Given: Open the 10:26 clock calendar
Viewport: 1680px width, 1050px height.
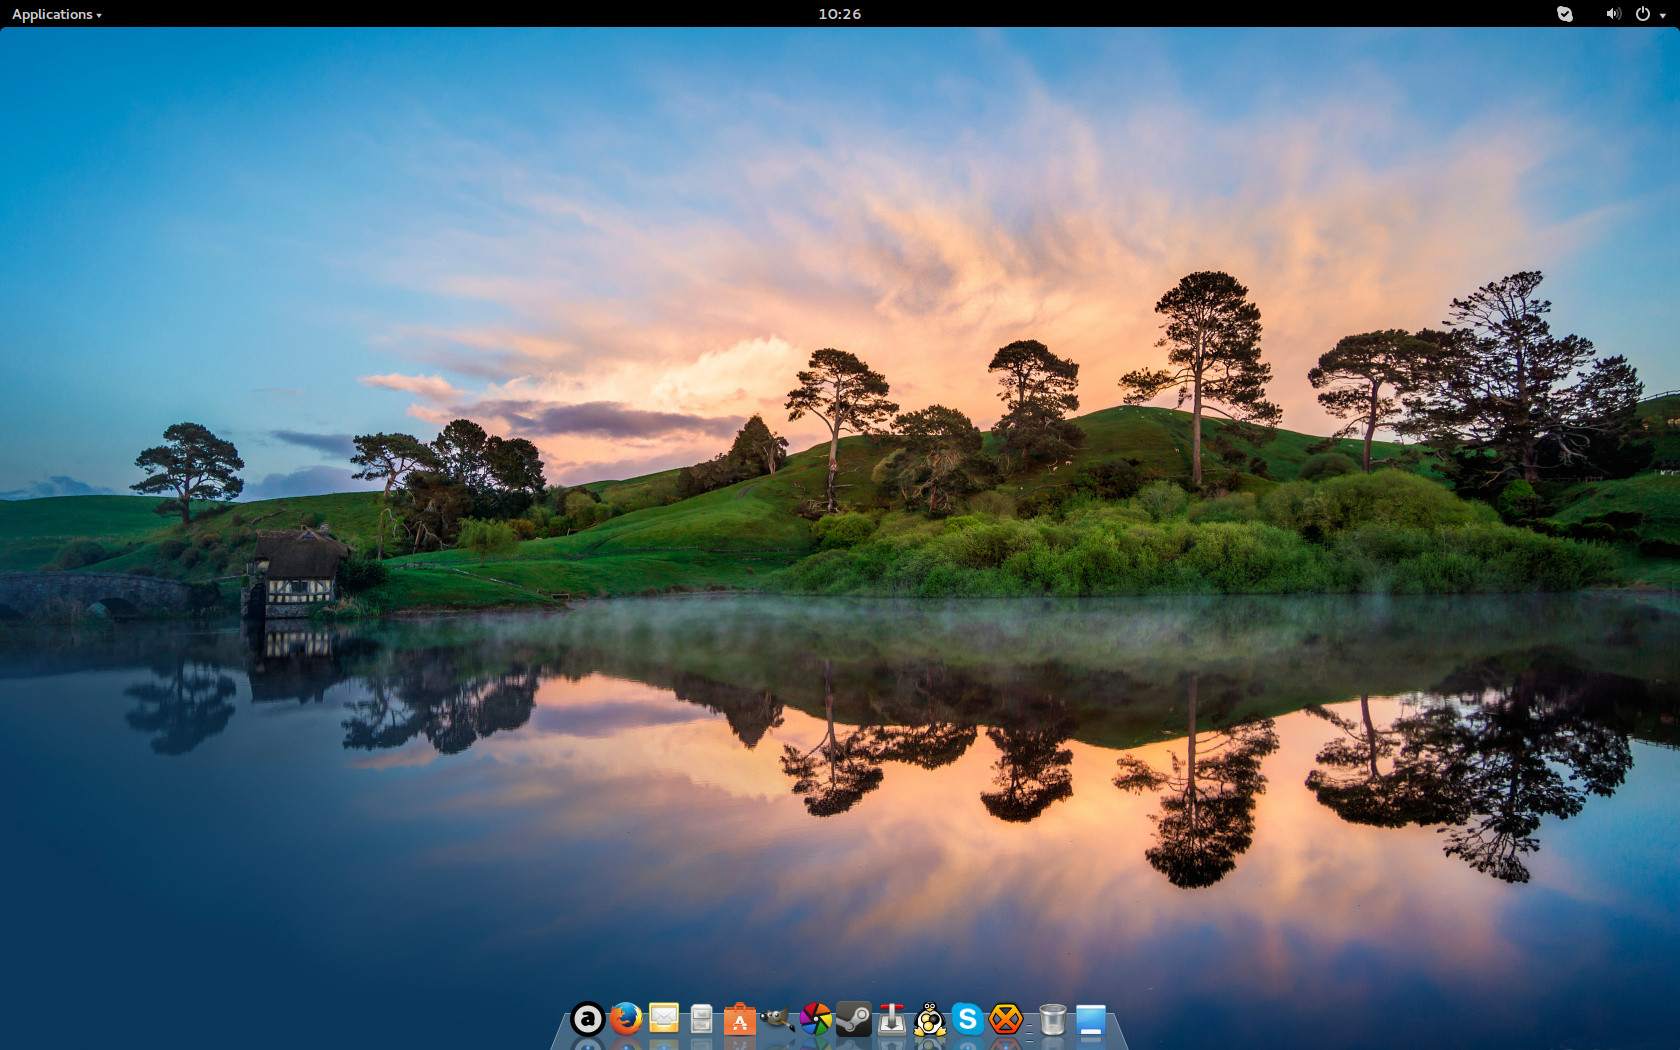Looking at the screenshot, I should [x=839, y=14].
